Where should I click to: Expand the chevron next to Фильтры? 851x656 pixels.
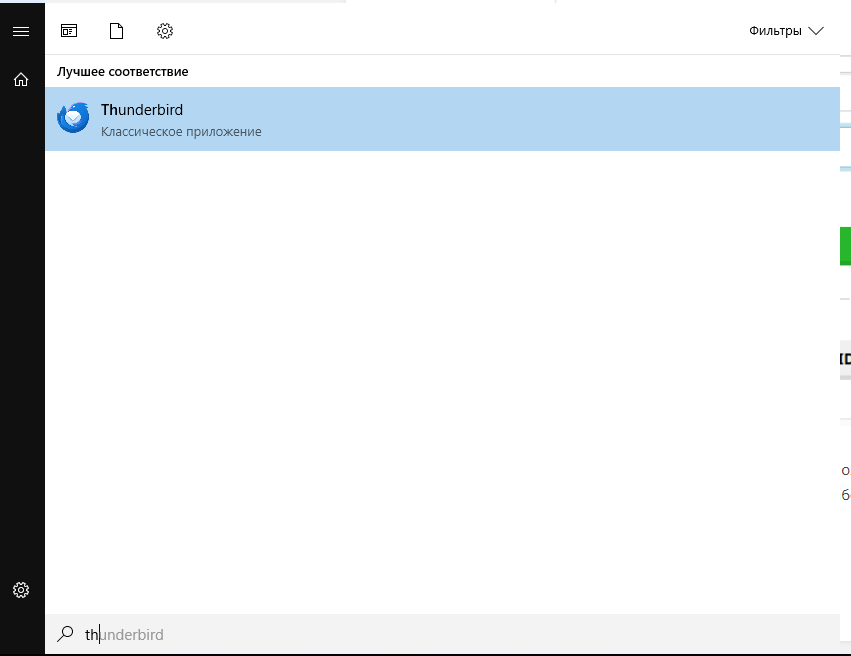point(816,31)
